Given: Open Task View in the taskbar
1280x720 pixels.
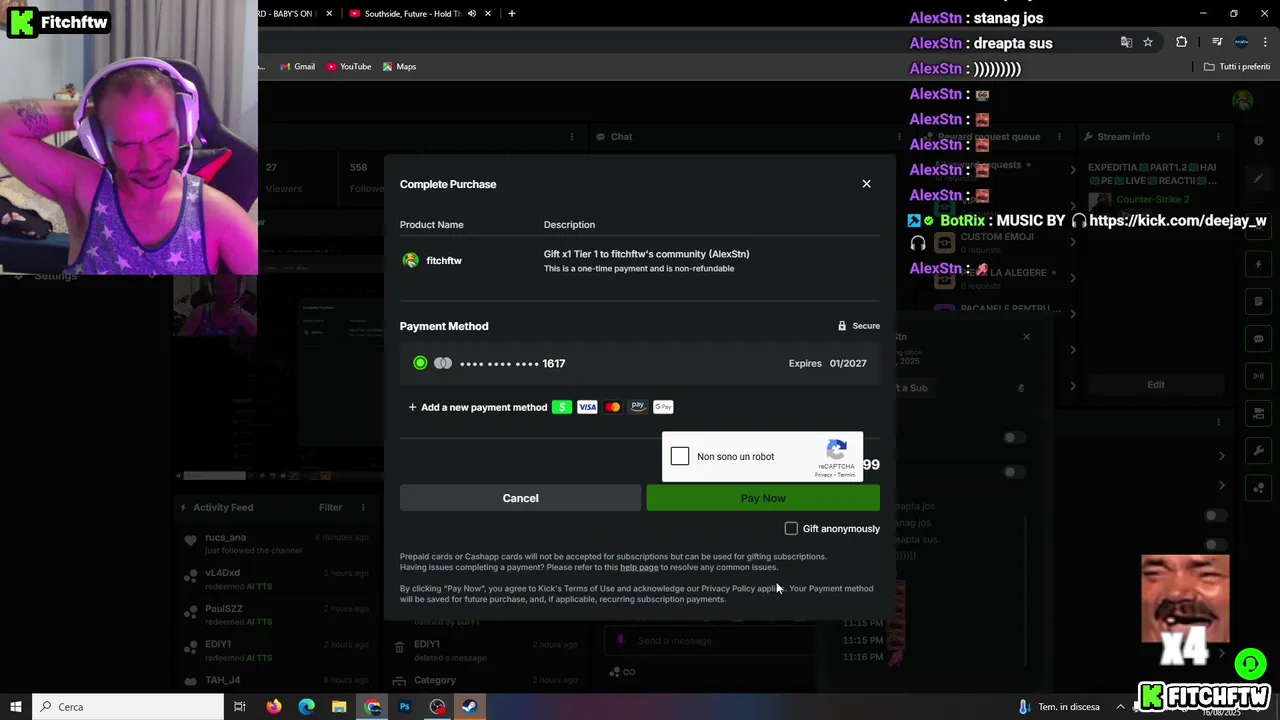Looking at the screenshot, I should tap(240, 707).
